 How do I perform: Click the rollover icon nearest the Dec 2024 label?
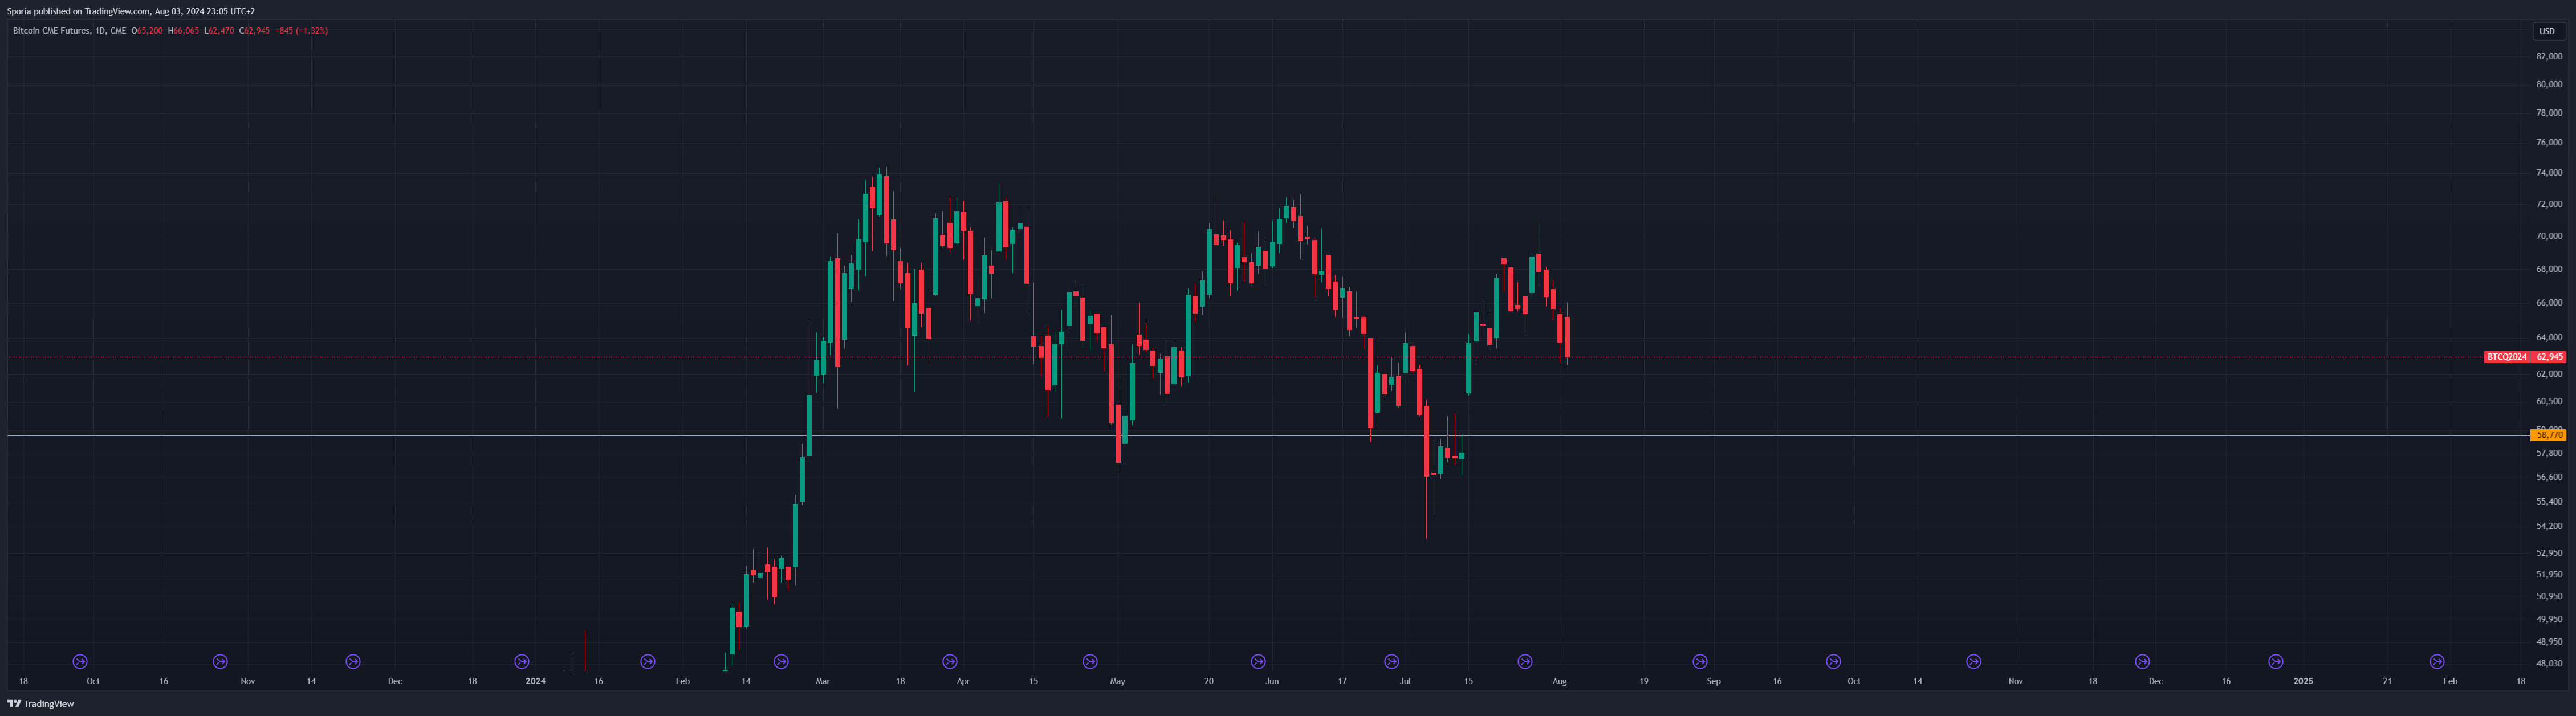2142,661
